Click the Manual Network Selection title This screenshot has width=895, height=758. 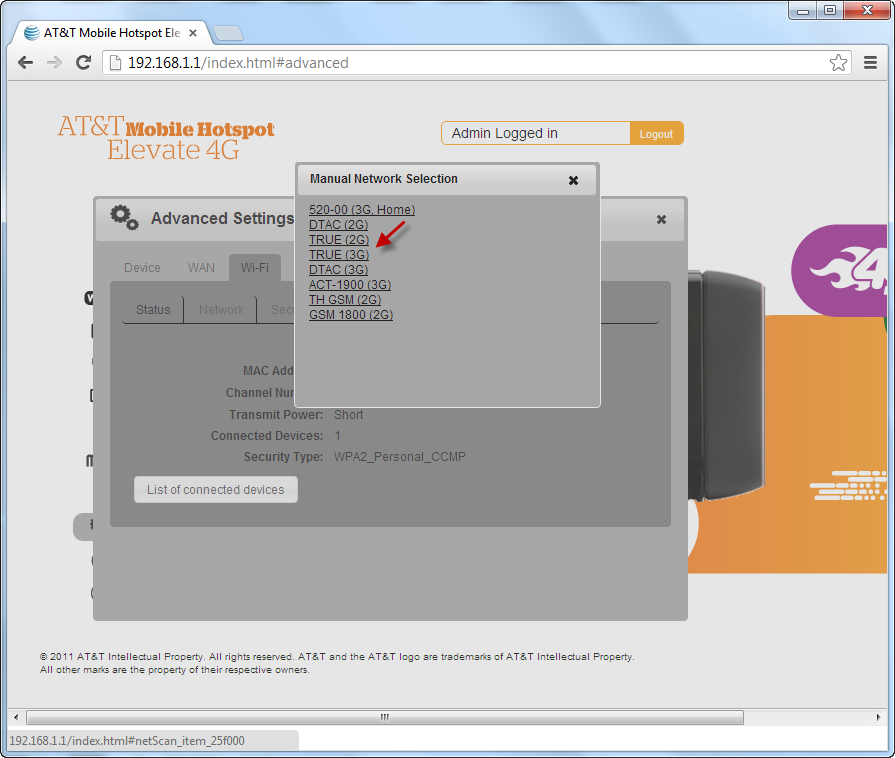(x=384, y=179)
